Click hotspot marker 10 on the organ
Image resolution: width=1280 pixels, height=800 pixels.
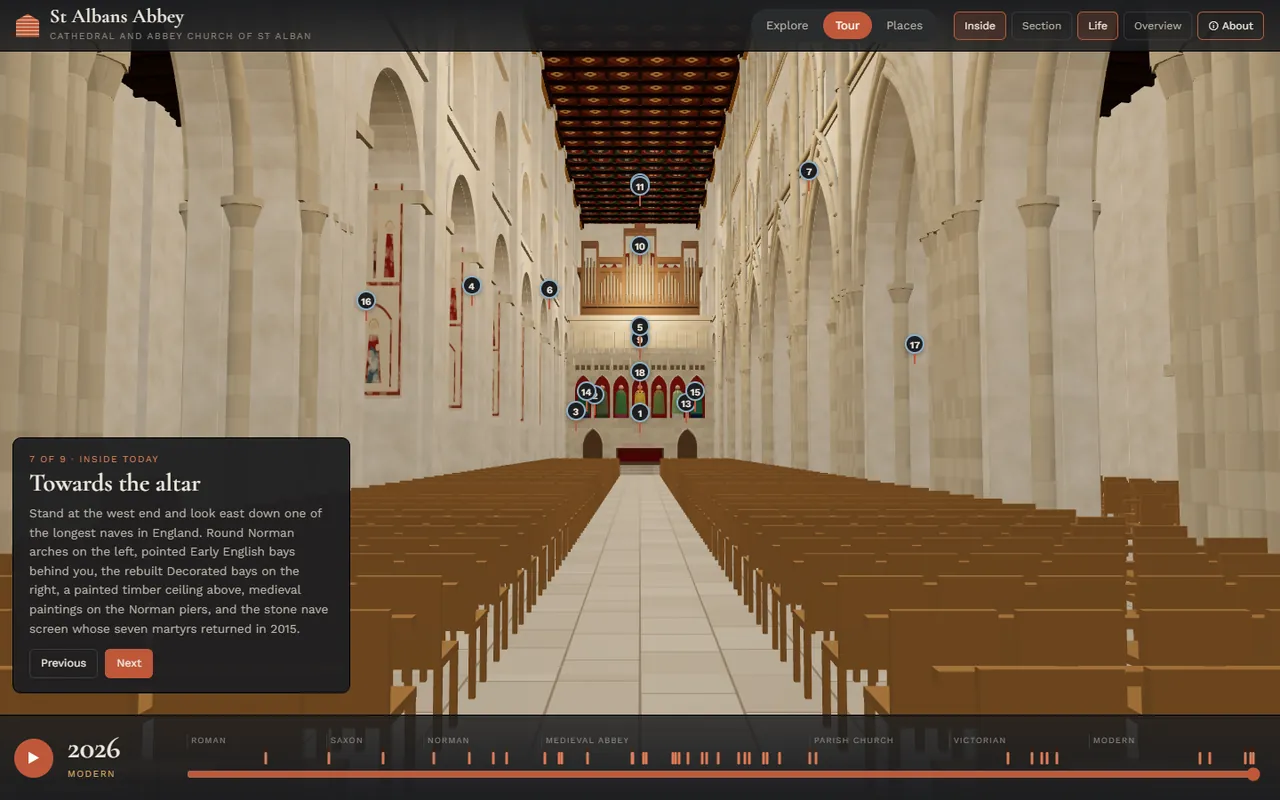[640, 246]
